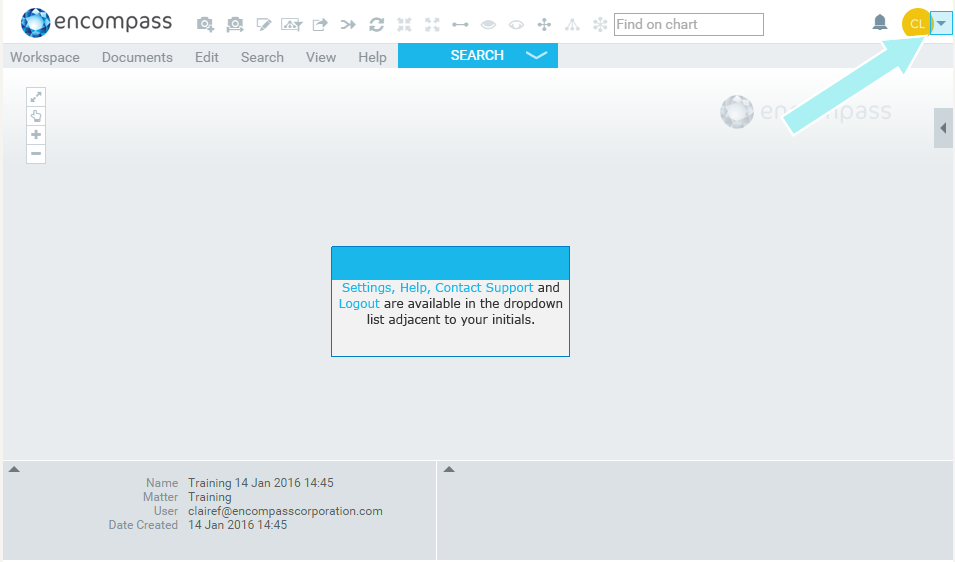Image resolution: width=955 pixels, height=562 pixels.
Task: Click the outlined eye show icon
Action: tap(516, 24)
